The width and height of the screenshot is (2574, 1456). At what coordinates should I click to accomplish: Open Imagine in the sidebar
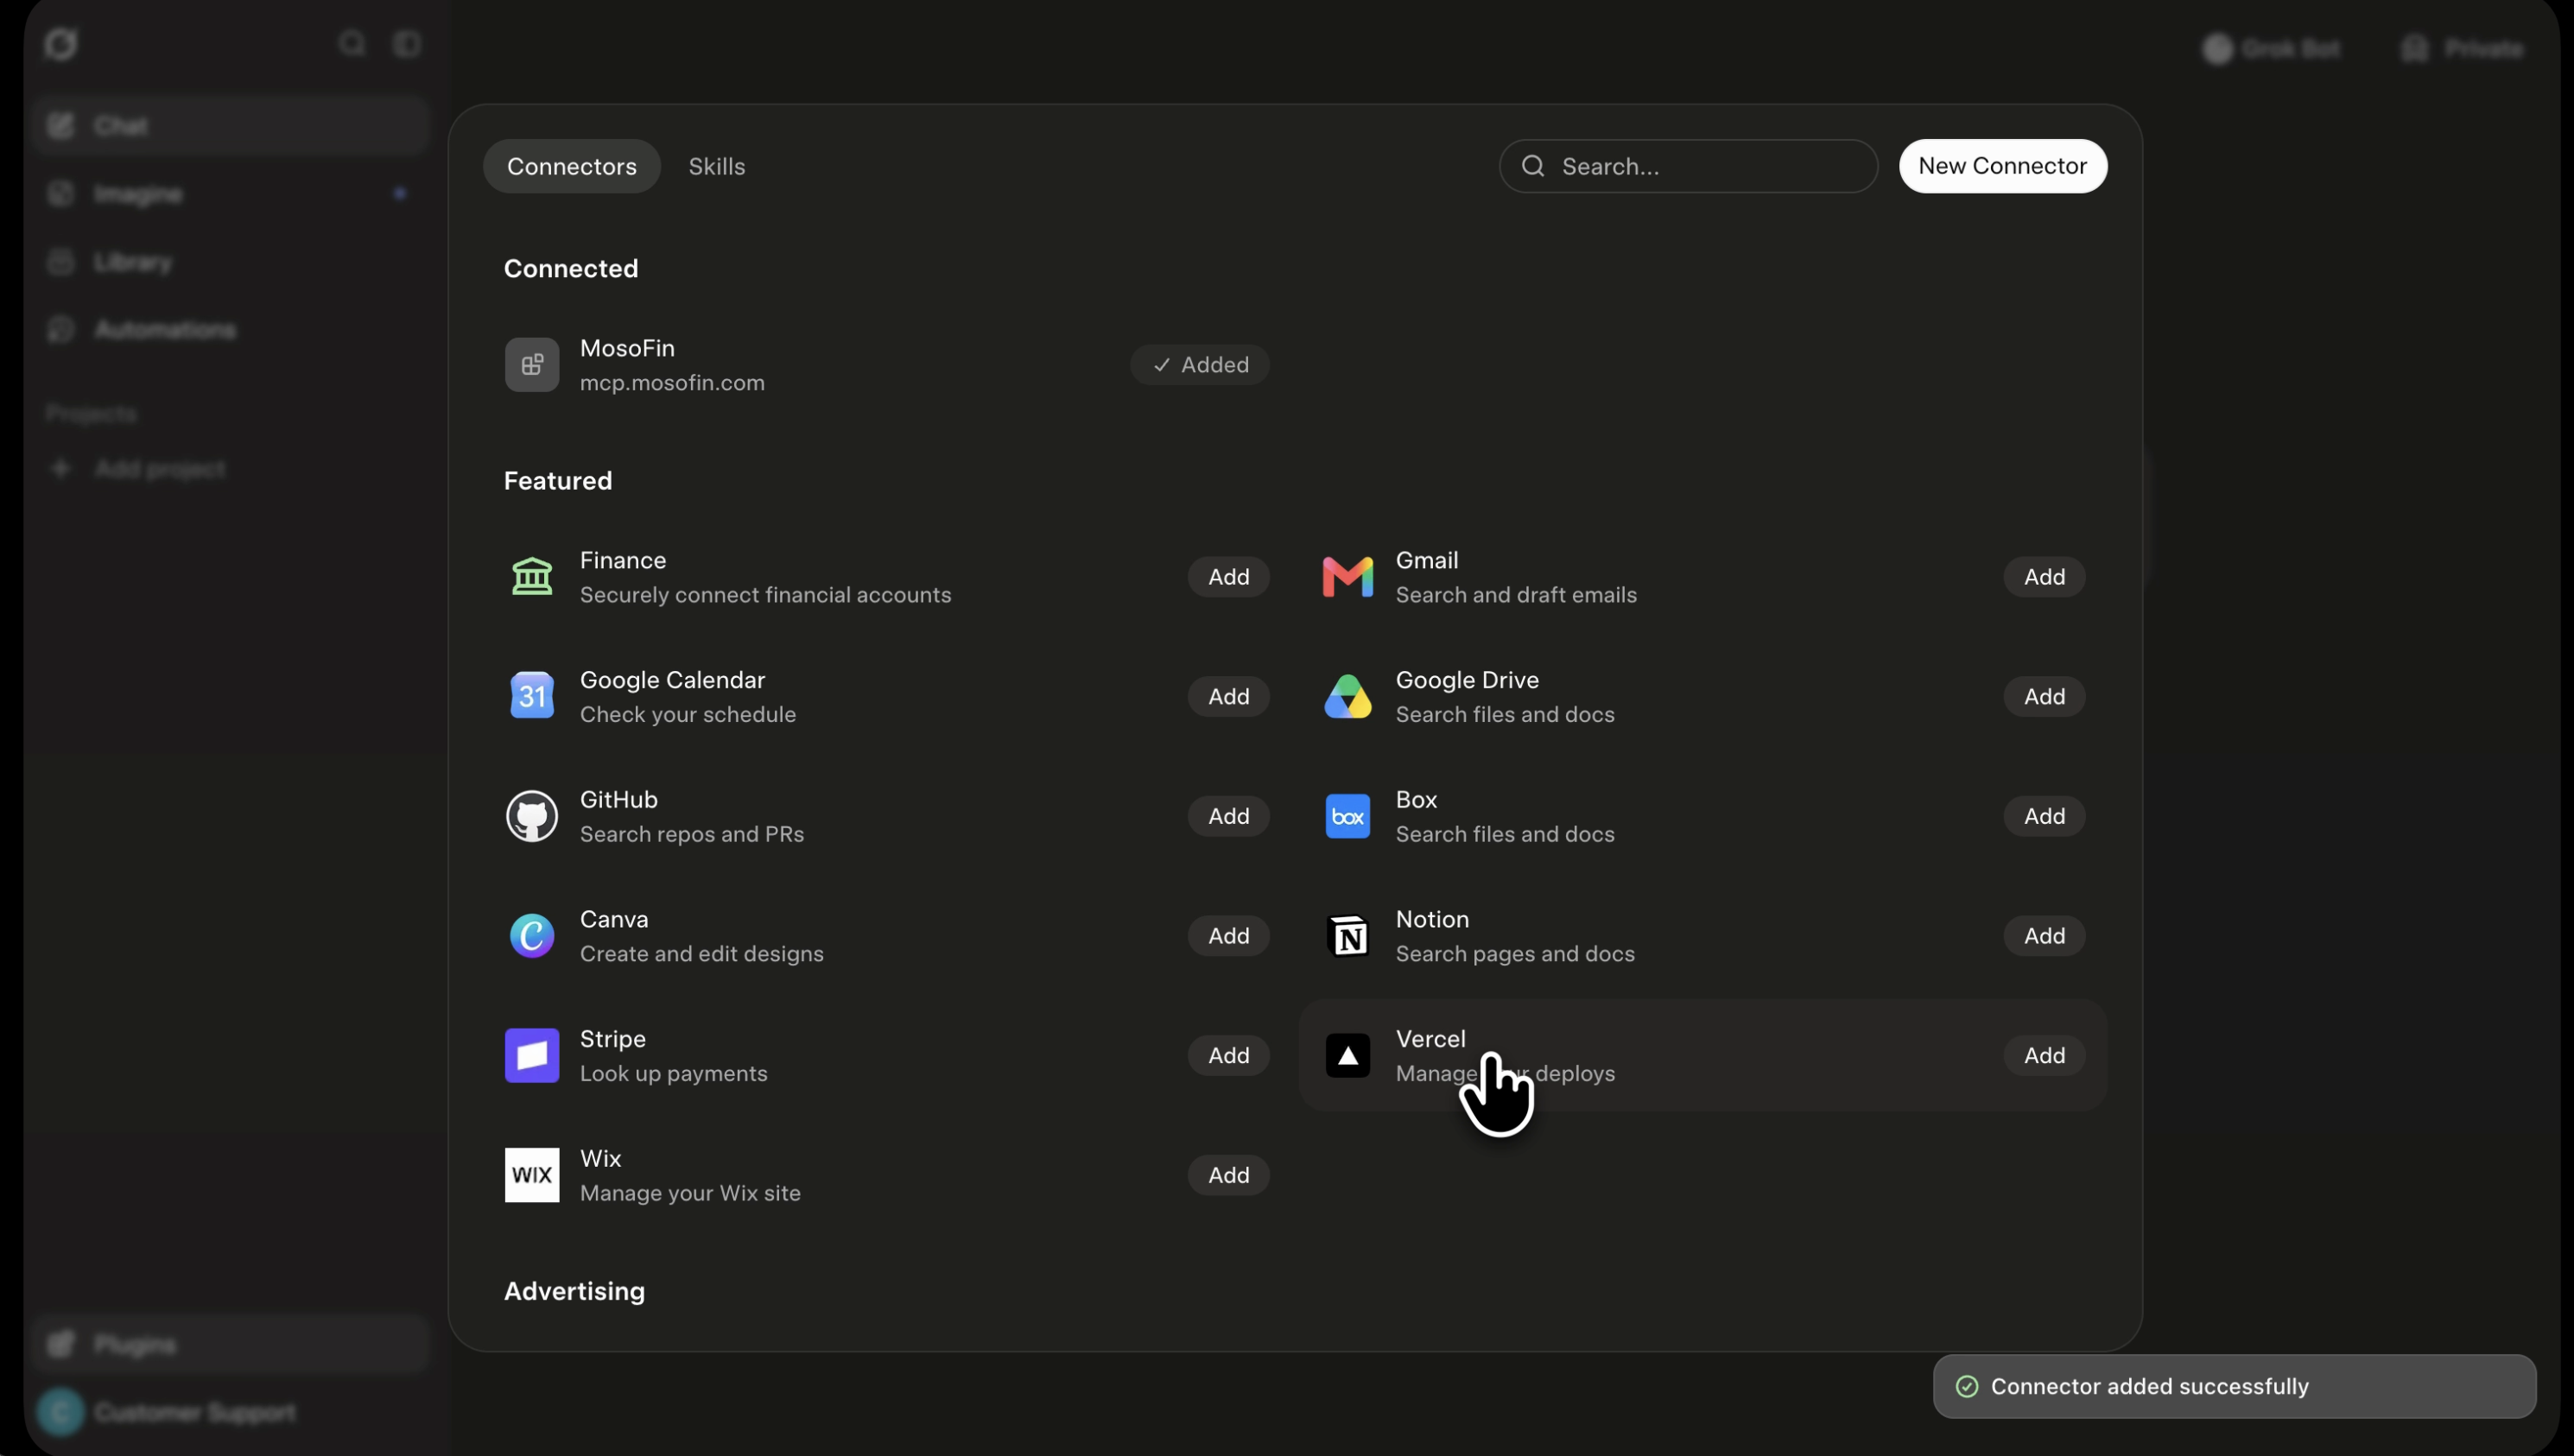pos(231,194)
